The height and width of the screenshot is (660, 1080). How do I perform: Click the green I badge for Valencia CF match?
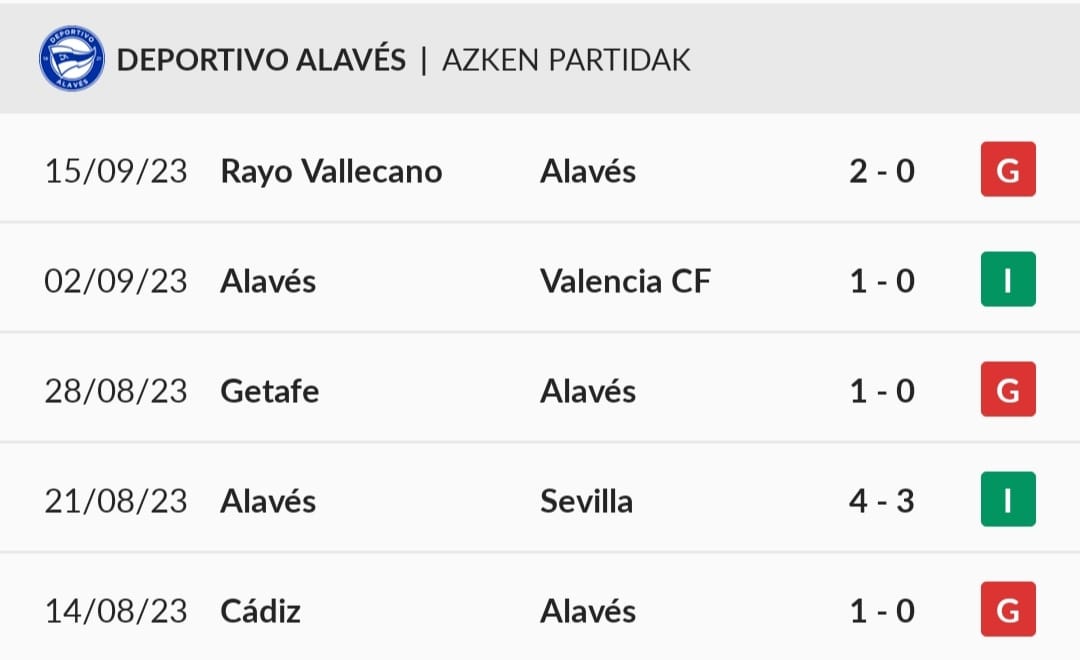click(x=1008, y=280)
